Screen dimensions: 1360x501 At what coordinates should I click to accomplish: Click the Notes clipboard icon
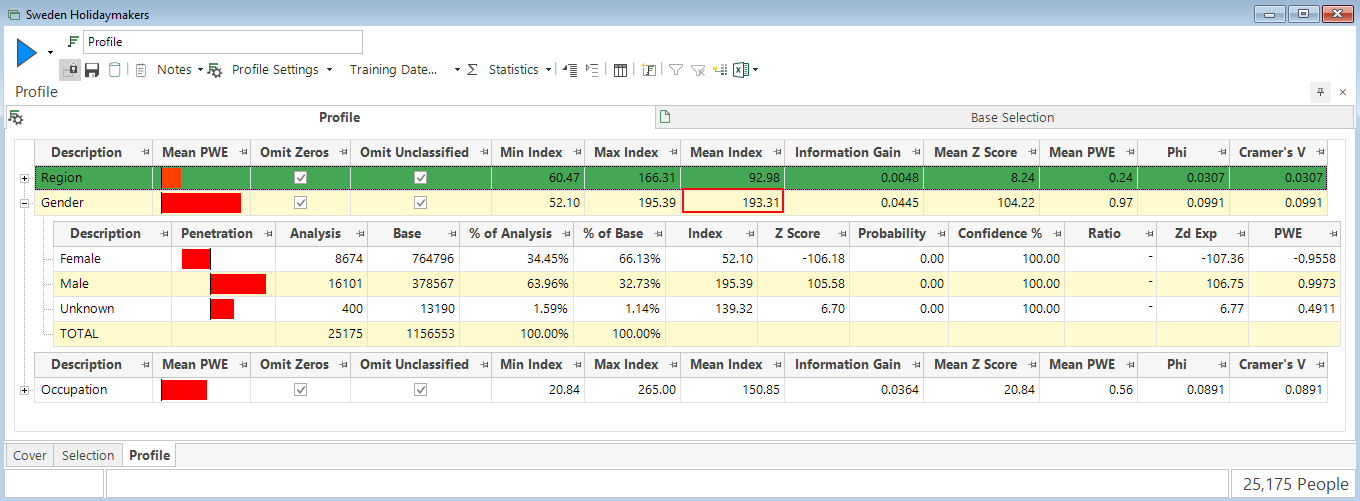pos(141,70)
